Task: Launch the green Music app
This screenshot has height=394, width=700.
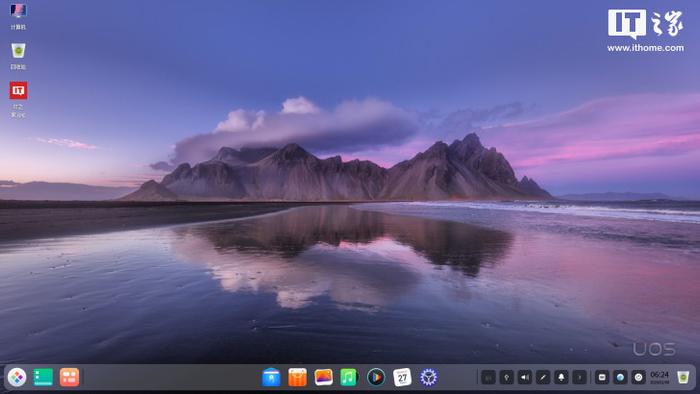Action: tap(349, 377)
